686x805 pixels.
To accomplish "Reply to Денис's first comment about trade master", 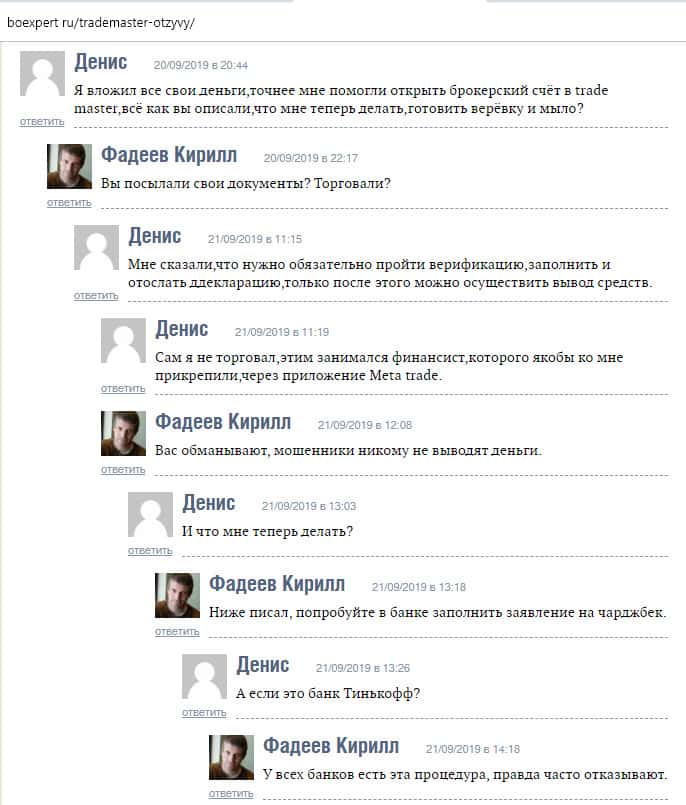I will click(x=42, y=122).
